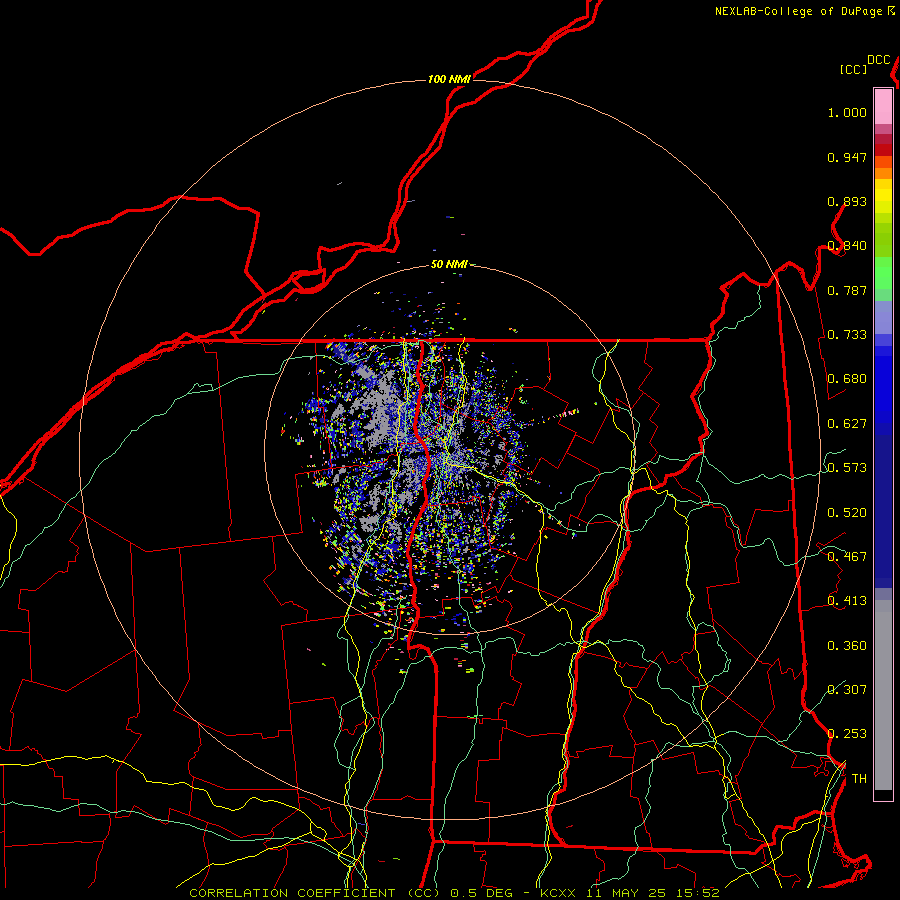Click the 1.000 value on the color scale

pos(847,113)
